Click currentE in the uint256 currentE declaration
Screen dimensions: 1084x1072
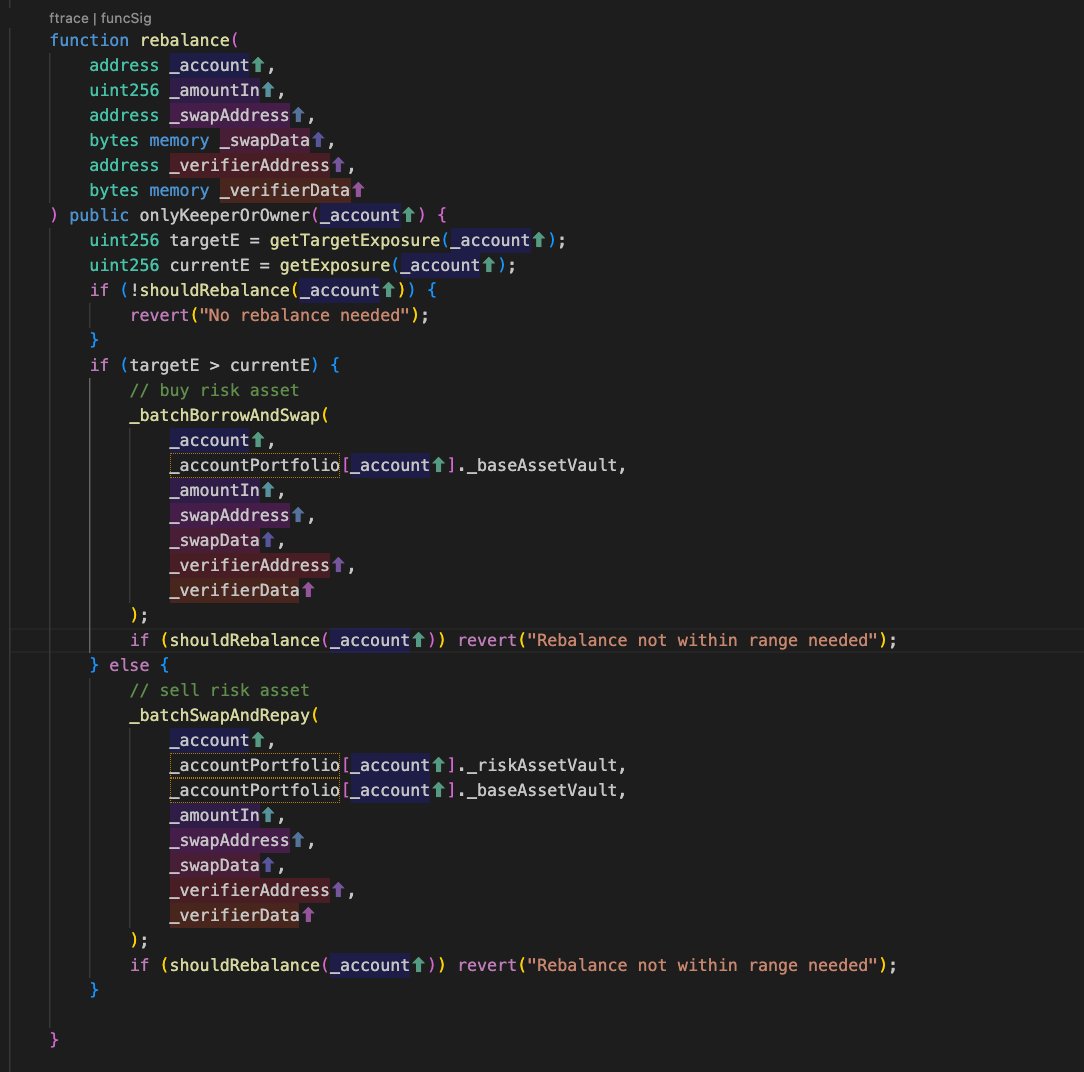(x=209, y=265)
